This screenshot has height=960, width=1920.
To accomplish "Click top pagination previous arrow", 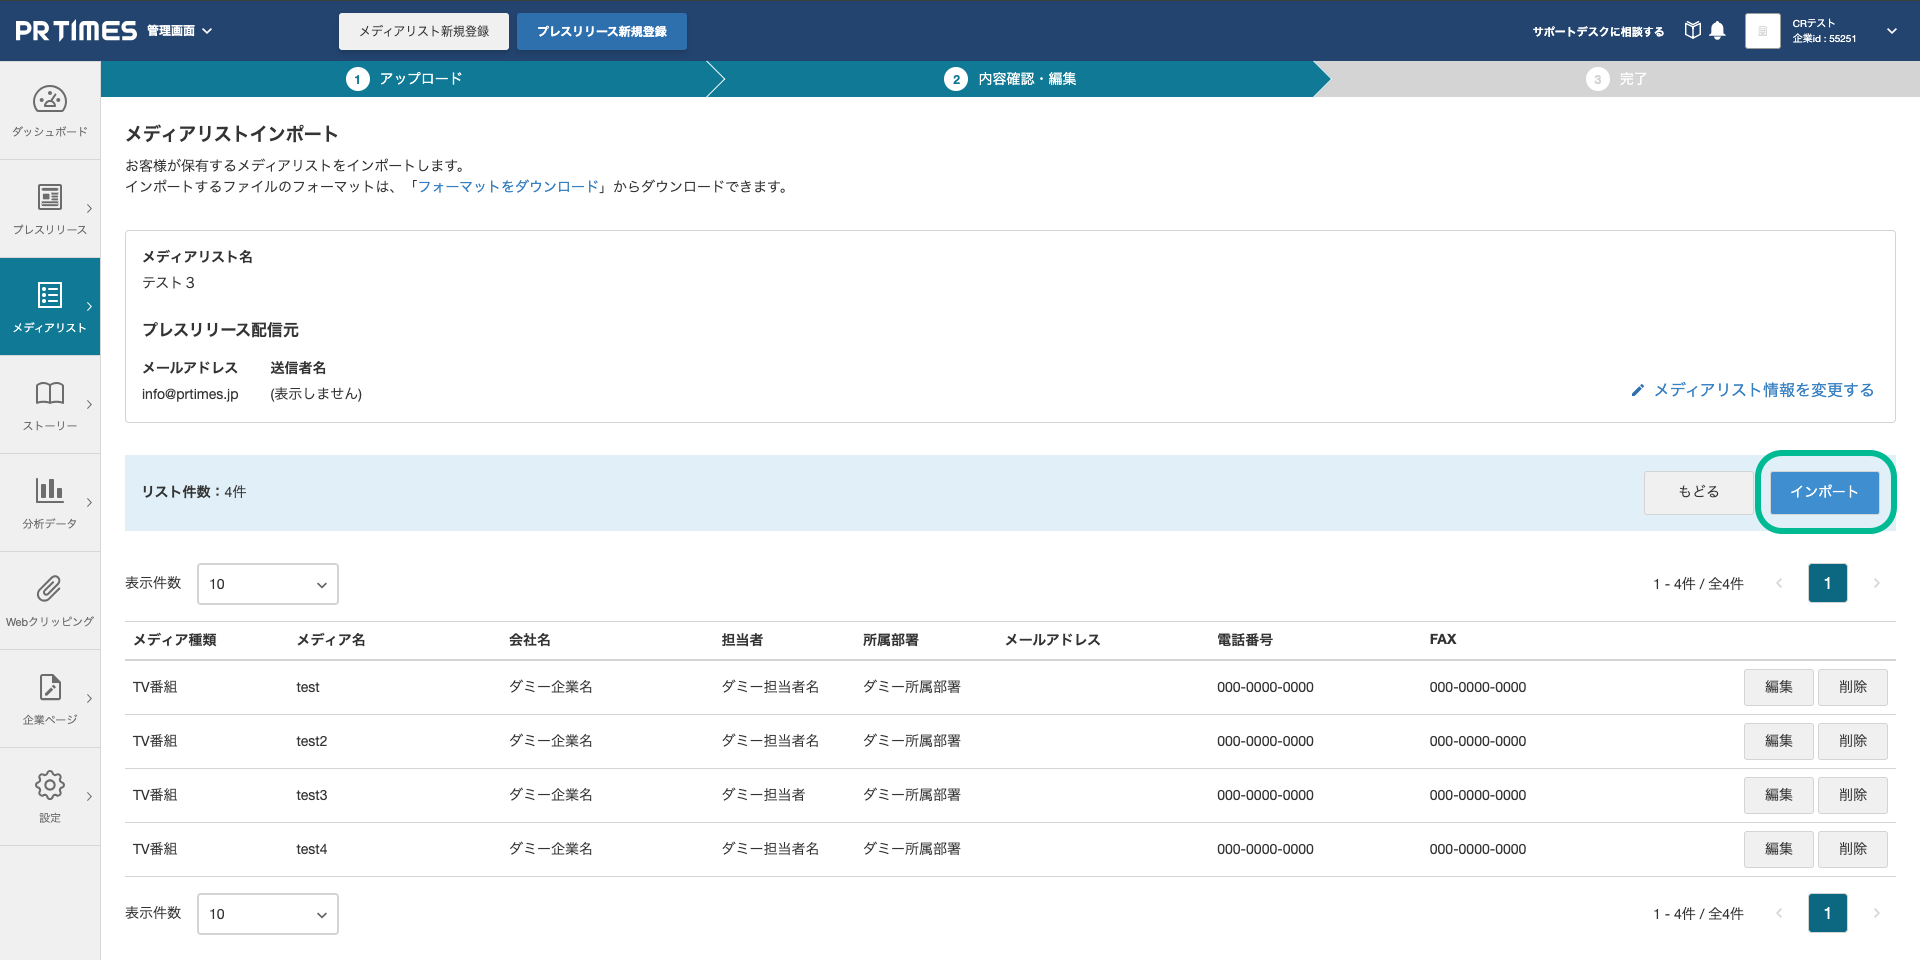I will pos(1779,583).
